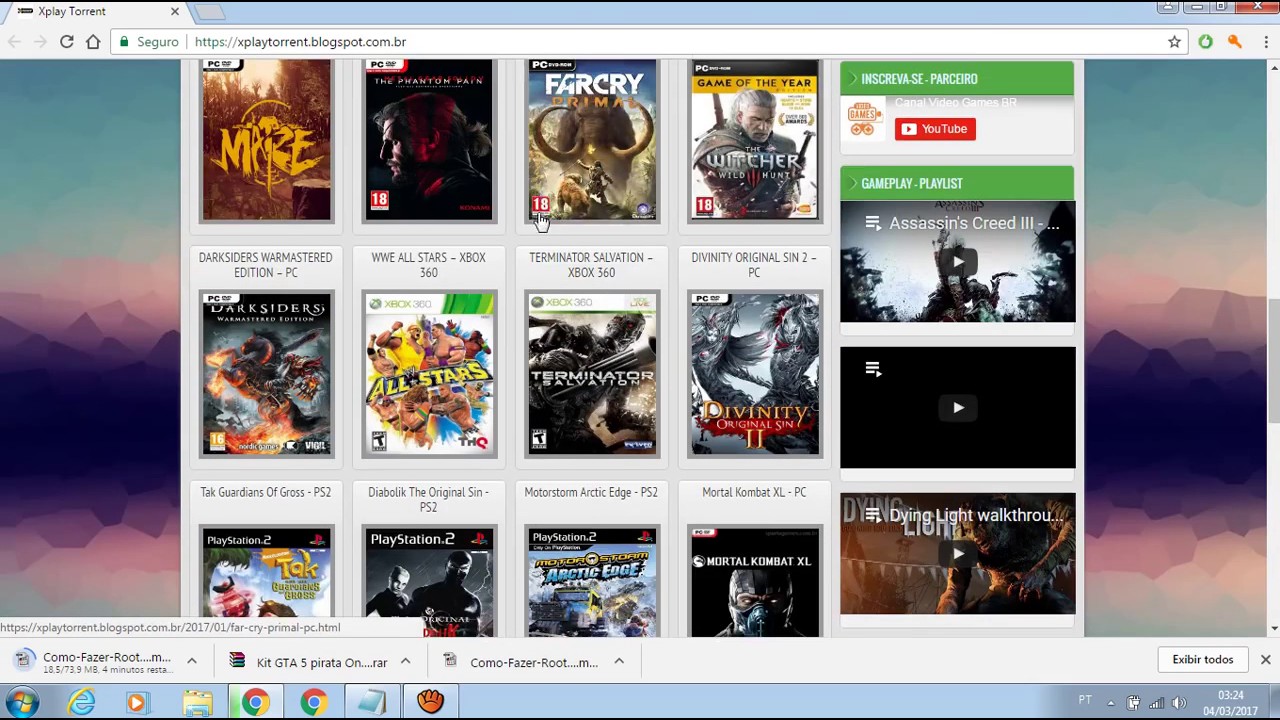This screenshot has width=1280, height=720.
Task: Click the WWE All Stars cover image
Action: point(429,374)
